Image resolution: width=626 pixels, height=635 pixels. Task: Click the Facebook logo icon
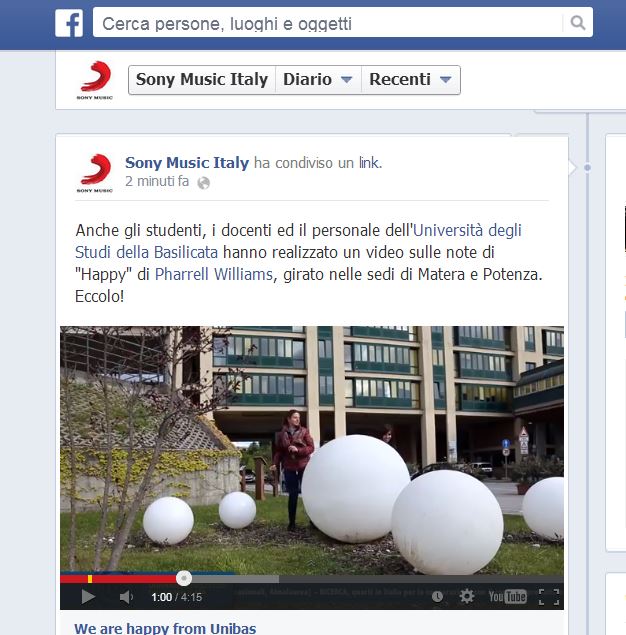(x=69, y=23)
